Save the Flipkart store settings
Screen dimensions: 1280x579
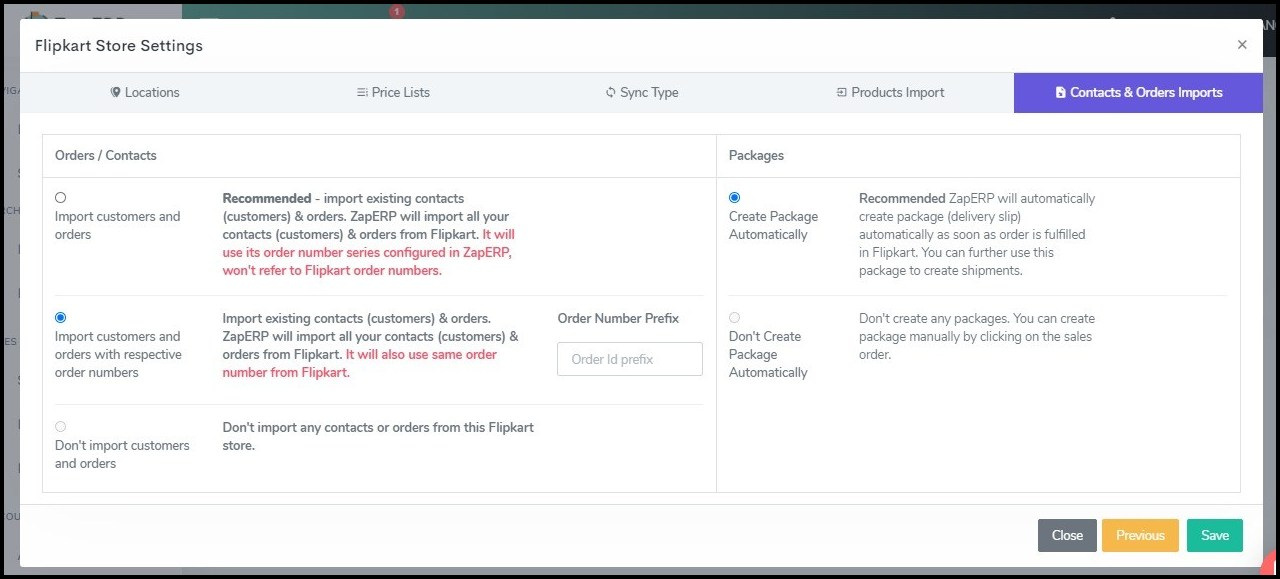(1215, 535)
